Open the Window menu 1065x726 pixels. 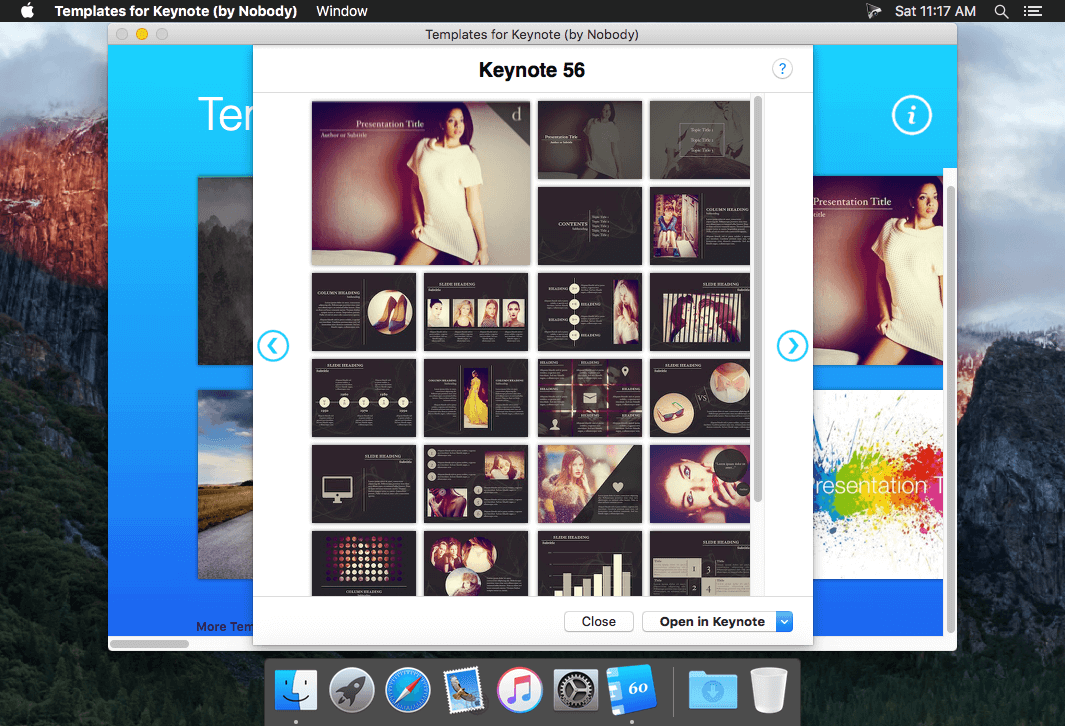(342, 11)
